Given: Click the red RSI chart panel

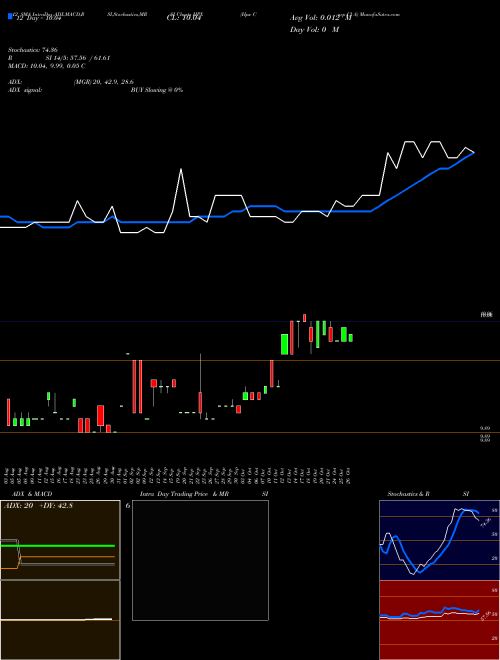Looking at the screenshot, I should coord(439,620).
